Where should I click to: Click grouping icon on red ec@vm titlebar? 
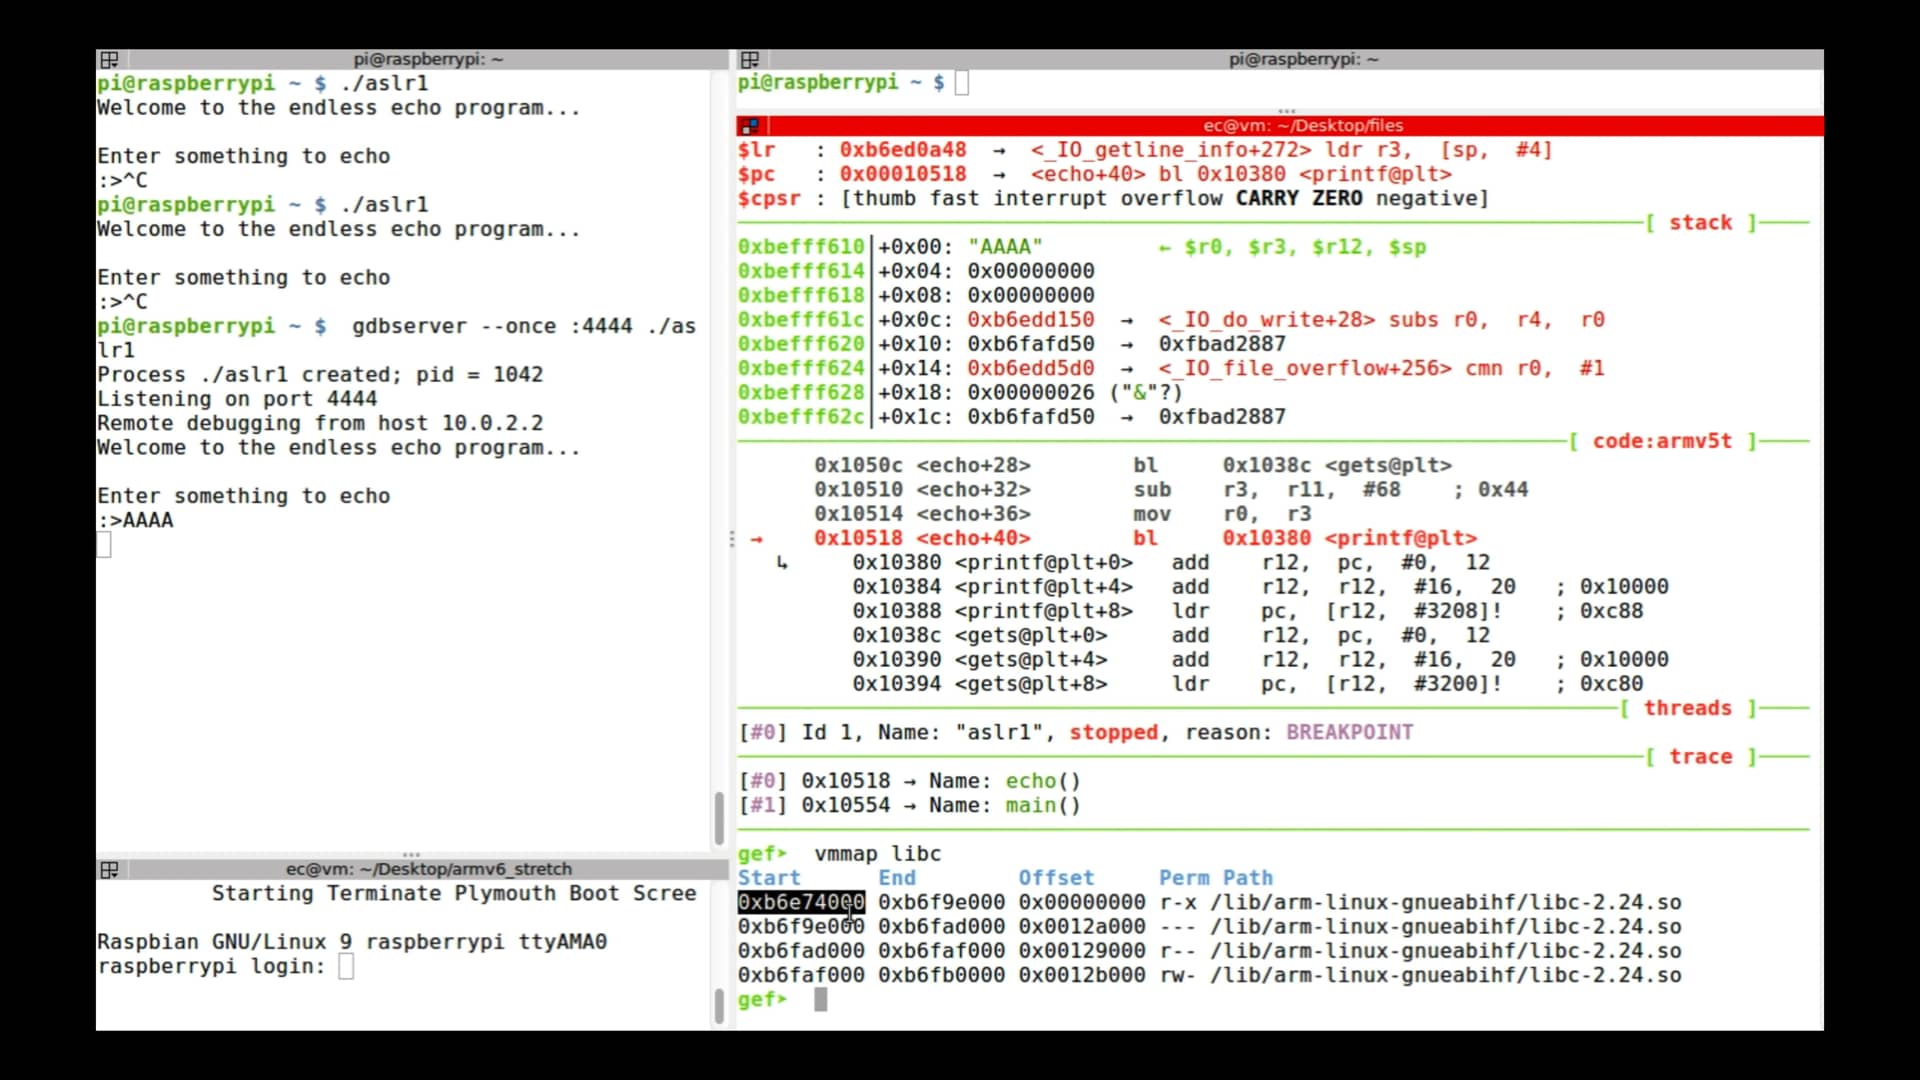pyautogui.click(x=749, y=126)
